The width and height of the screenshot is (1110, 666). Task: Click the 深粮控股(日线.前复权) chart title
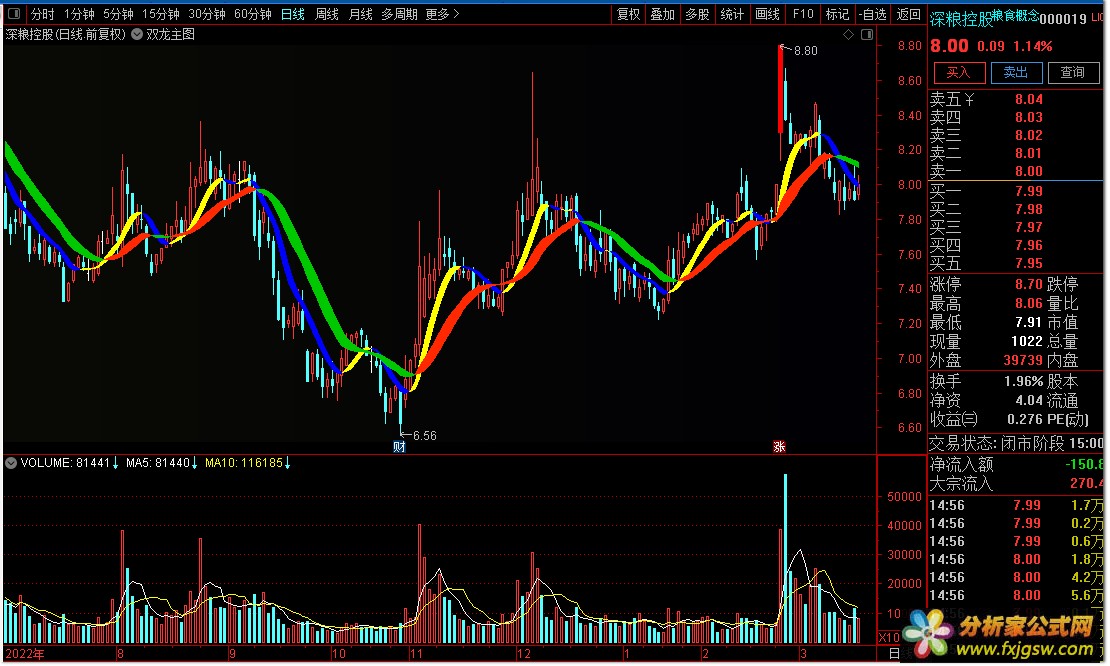click(x=66, y=34)
